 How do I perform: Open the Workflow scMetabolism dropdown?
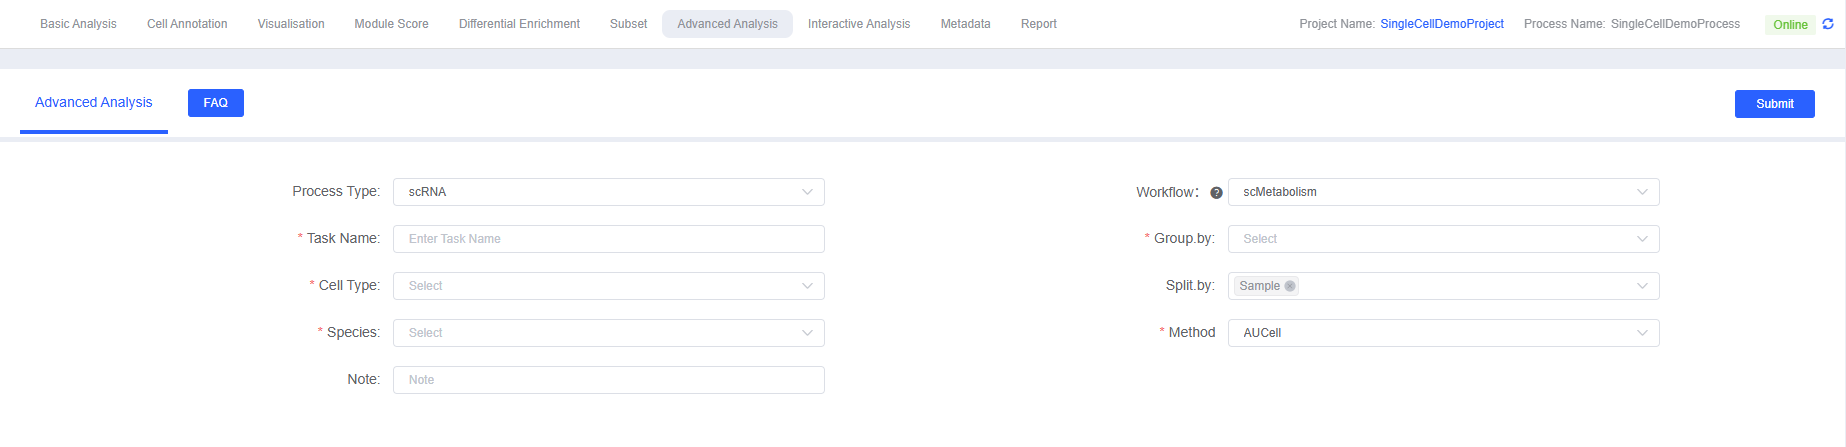pos(1442,192)
